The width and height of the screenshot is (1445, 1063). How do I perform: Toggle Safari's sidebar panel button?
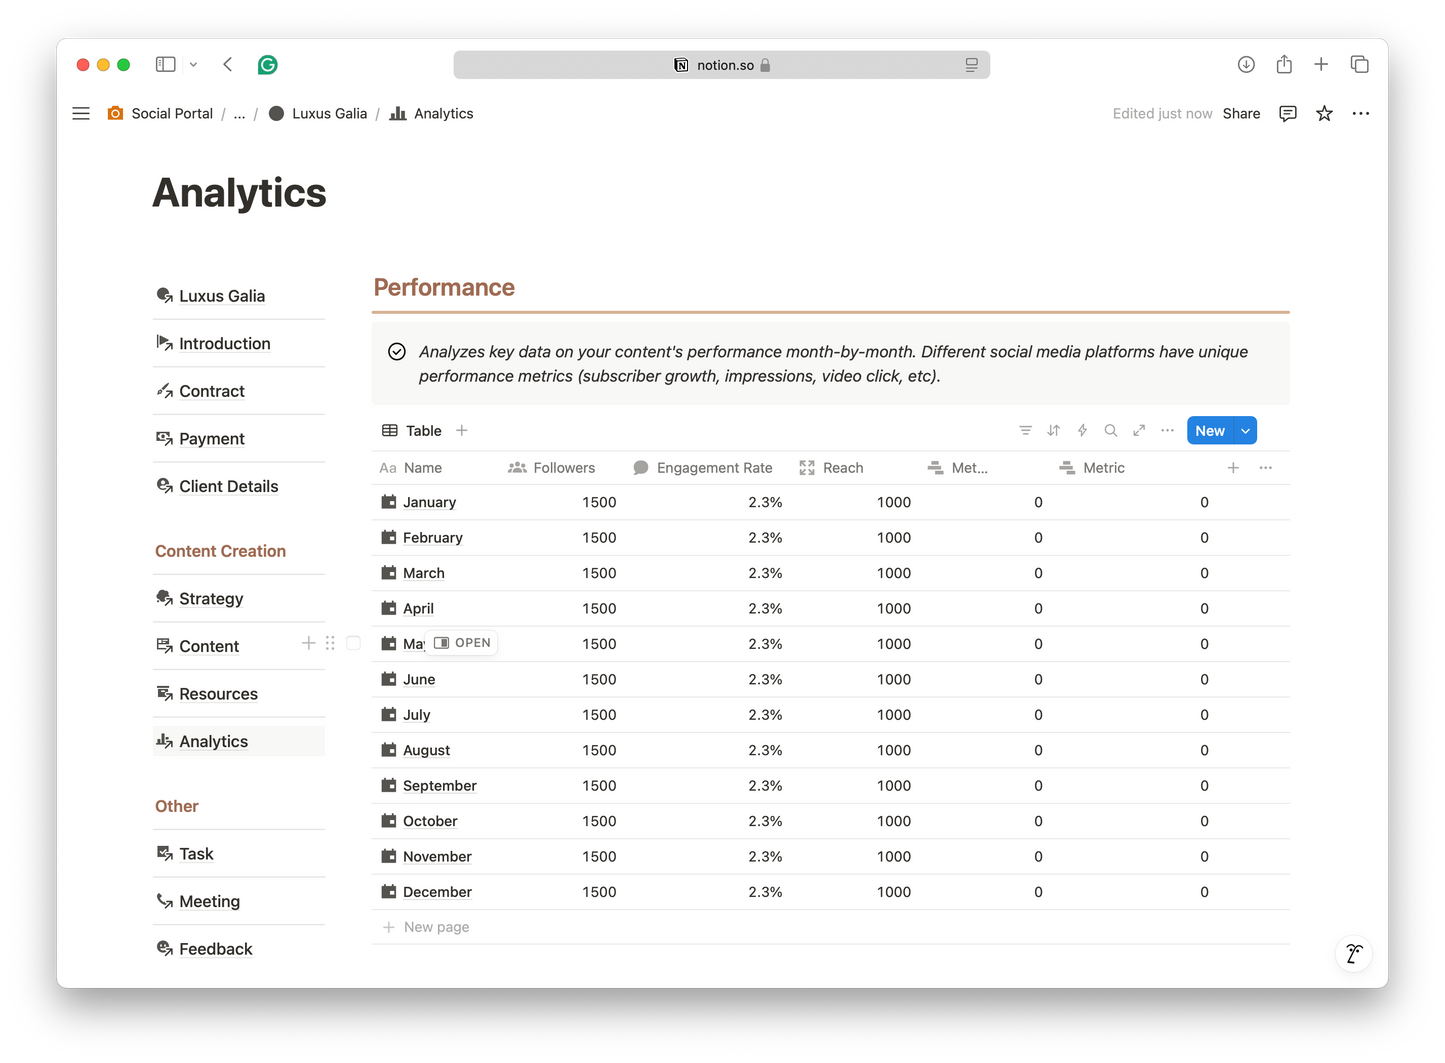pos(166,65)
